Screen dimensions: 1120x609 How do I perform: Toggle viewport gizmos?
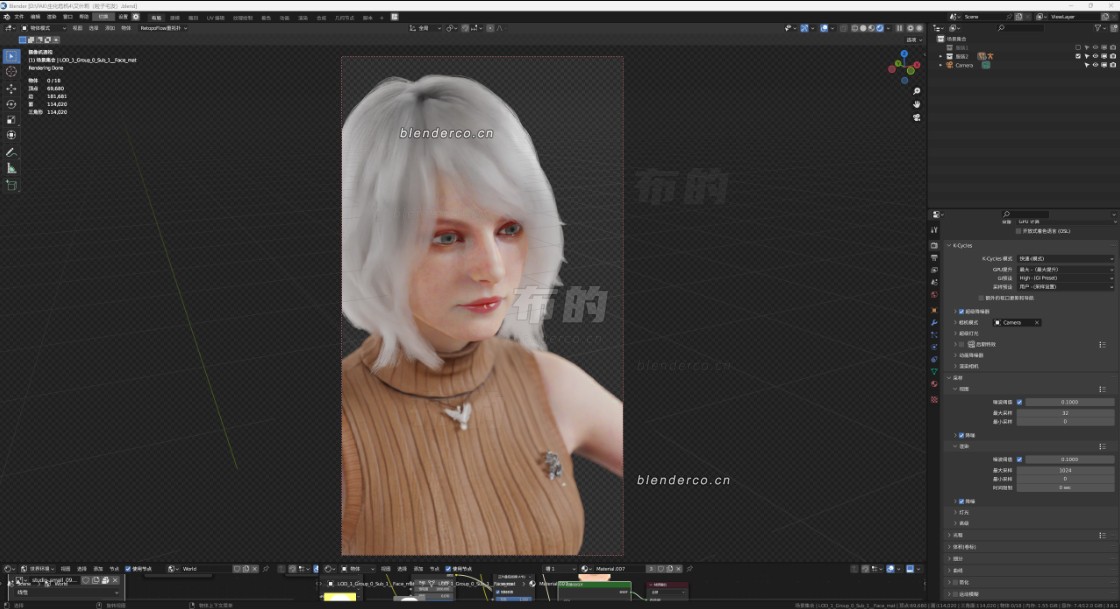coord(805,29)
